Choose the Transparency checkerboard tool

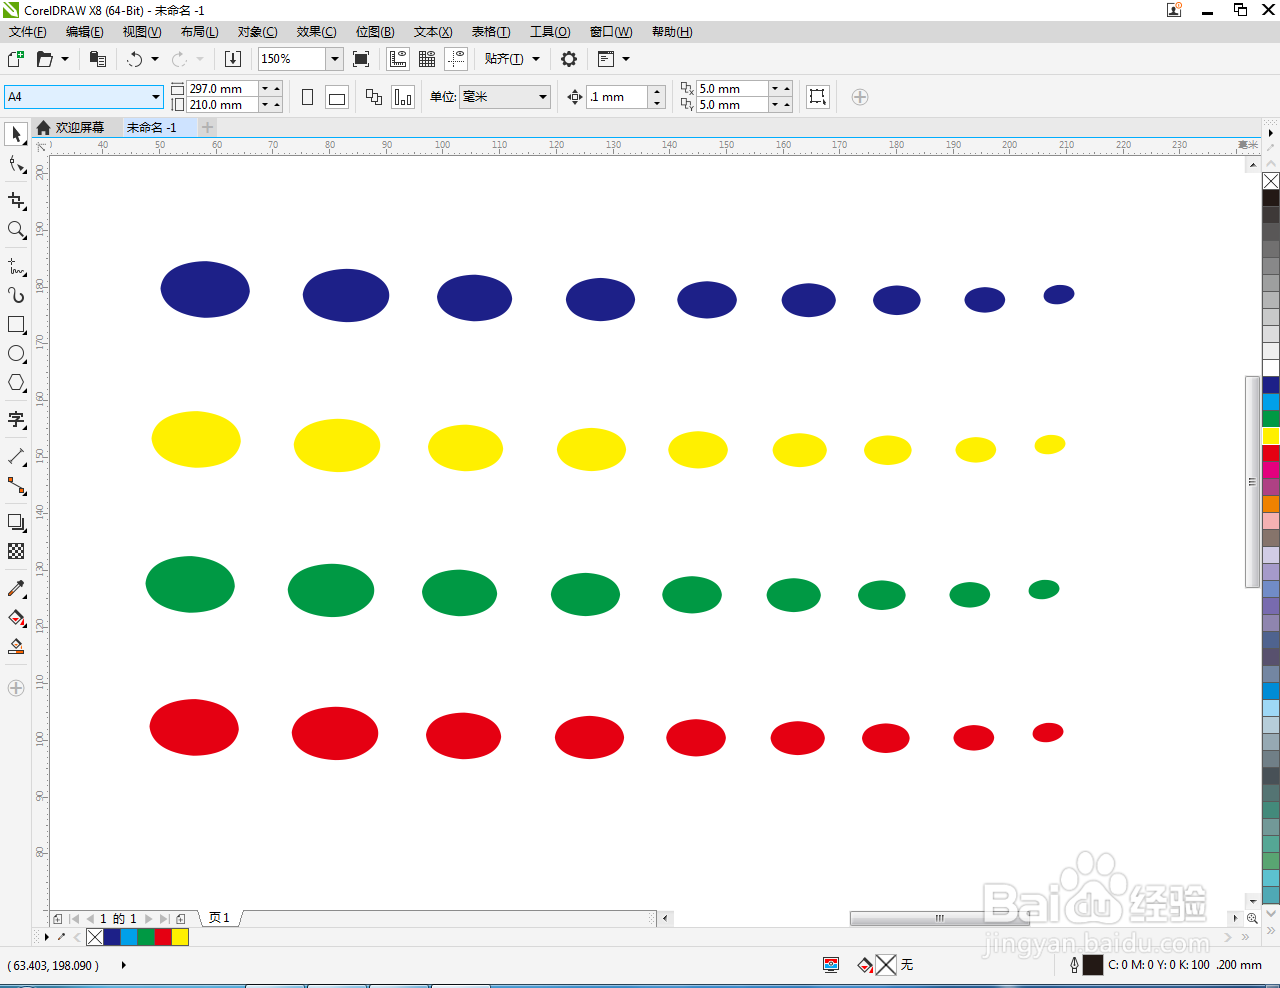coord(16,551)
